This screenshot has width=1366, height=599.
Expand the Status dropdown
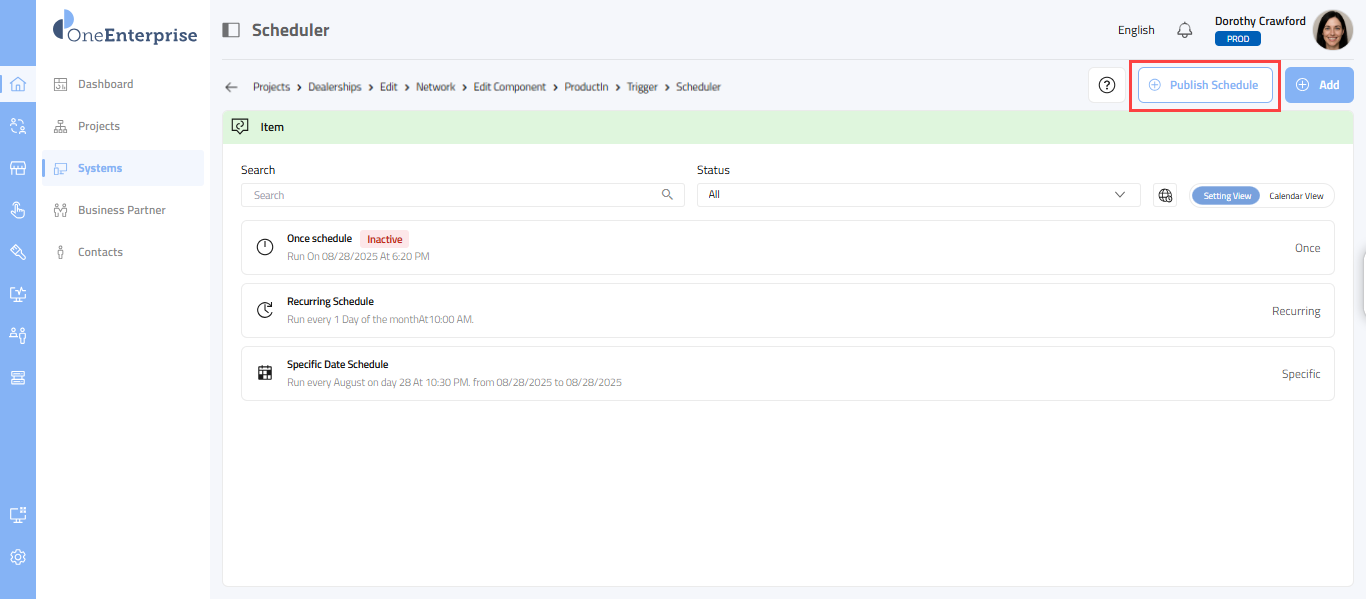click(x=918, y=195)
